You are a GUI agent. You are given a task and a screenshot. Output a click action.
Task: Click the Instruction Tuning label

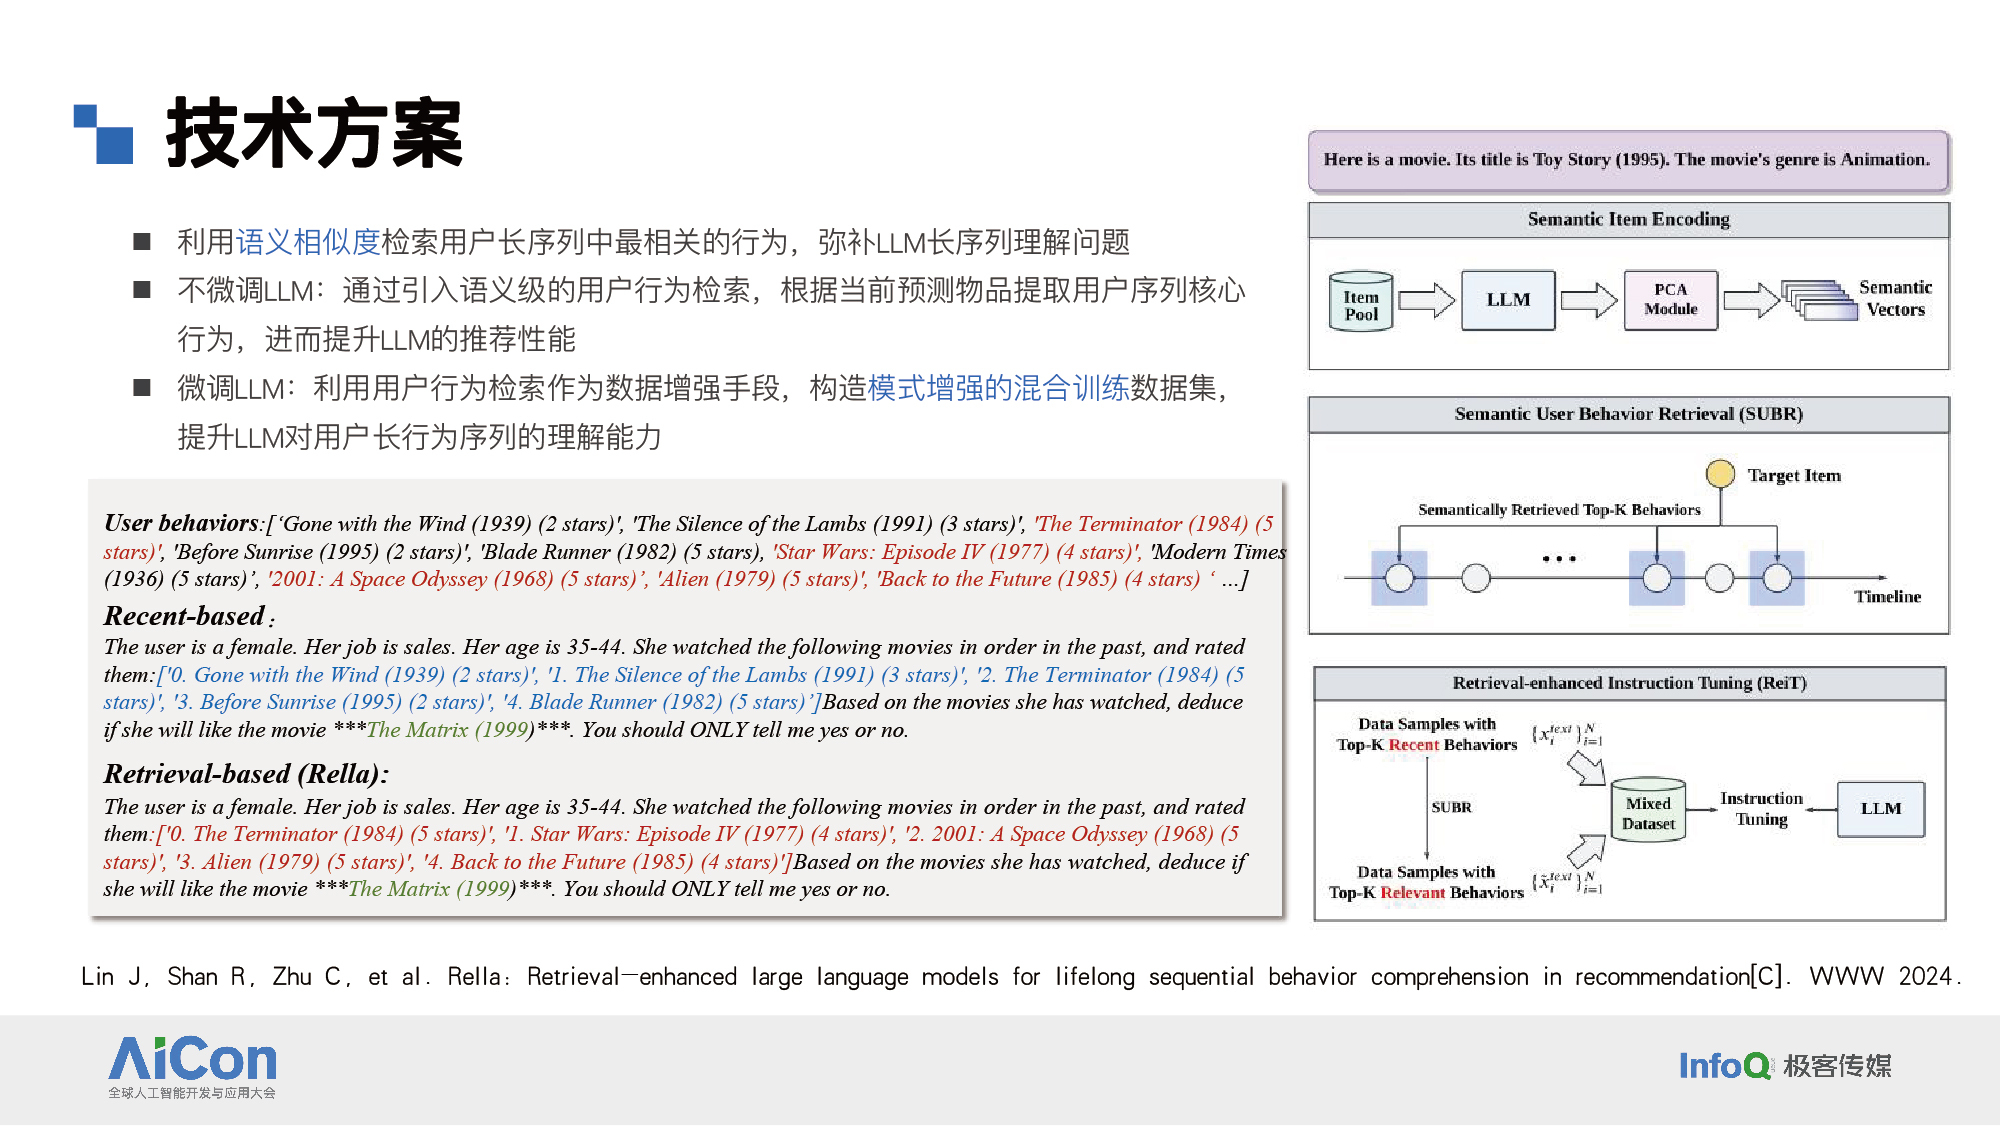point(1761,809)
